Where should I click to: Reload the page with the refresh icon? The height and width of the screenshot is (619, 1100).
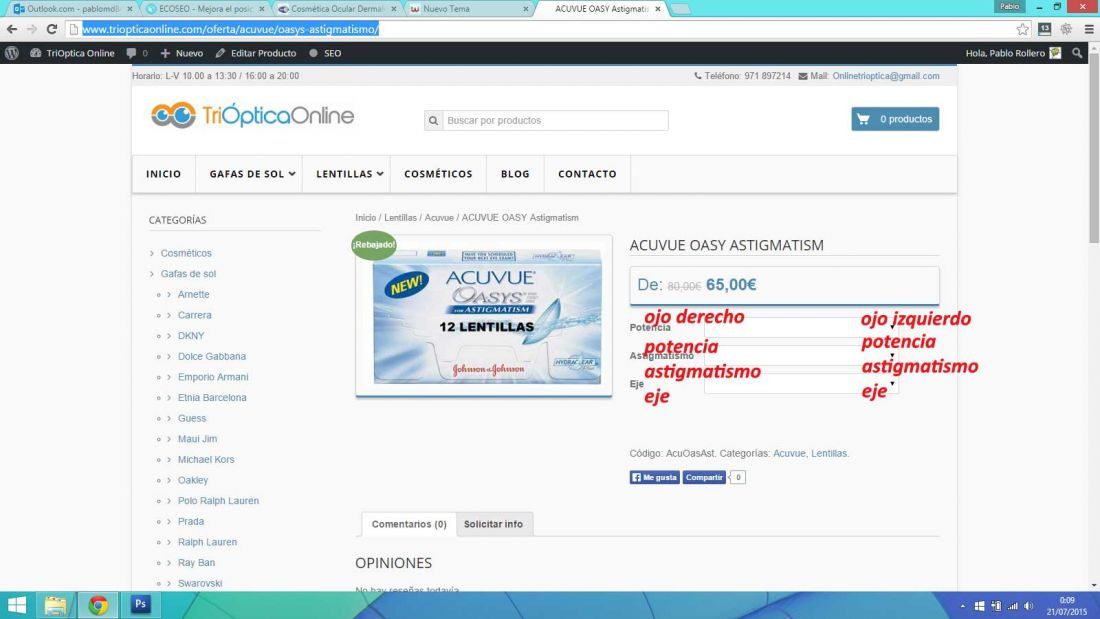point(52,29)
